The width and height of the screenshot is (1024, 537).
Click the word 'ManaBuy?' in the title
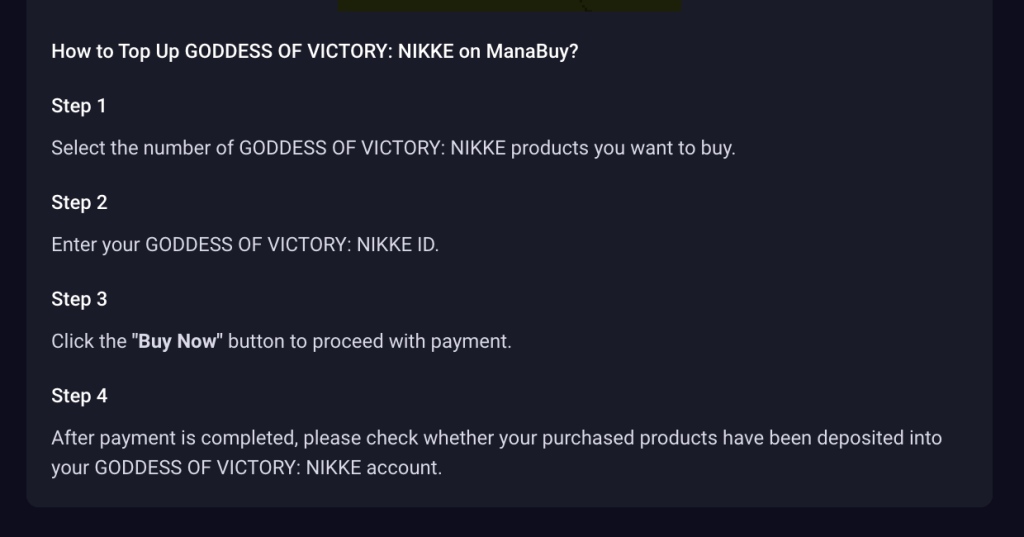tap(532, 52)
